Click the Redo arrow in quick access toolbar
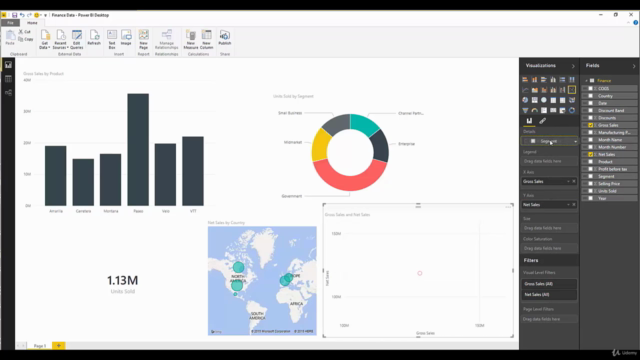This screenshot has width=640, height=360. coord(29,15)
